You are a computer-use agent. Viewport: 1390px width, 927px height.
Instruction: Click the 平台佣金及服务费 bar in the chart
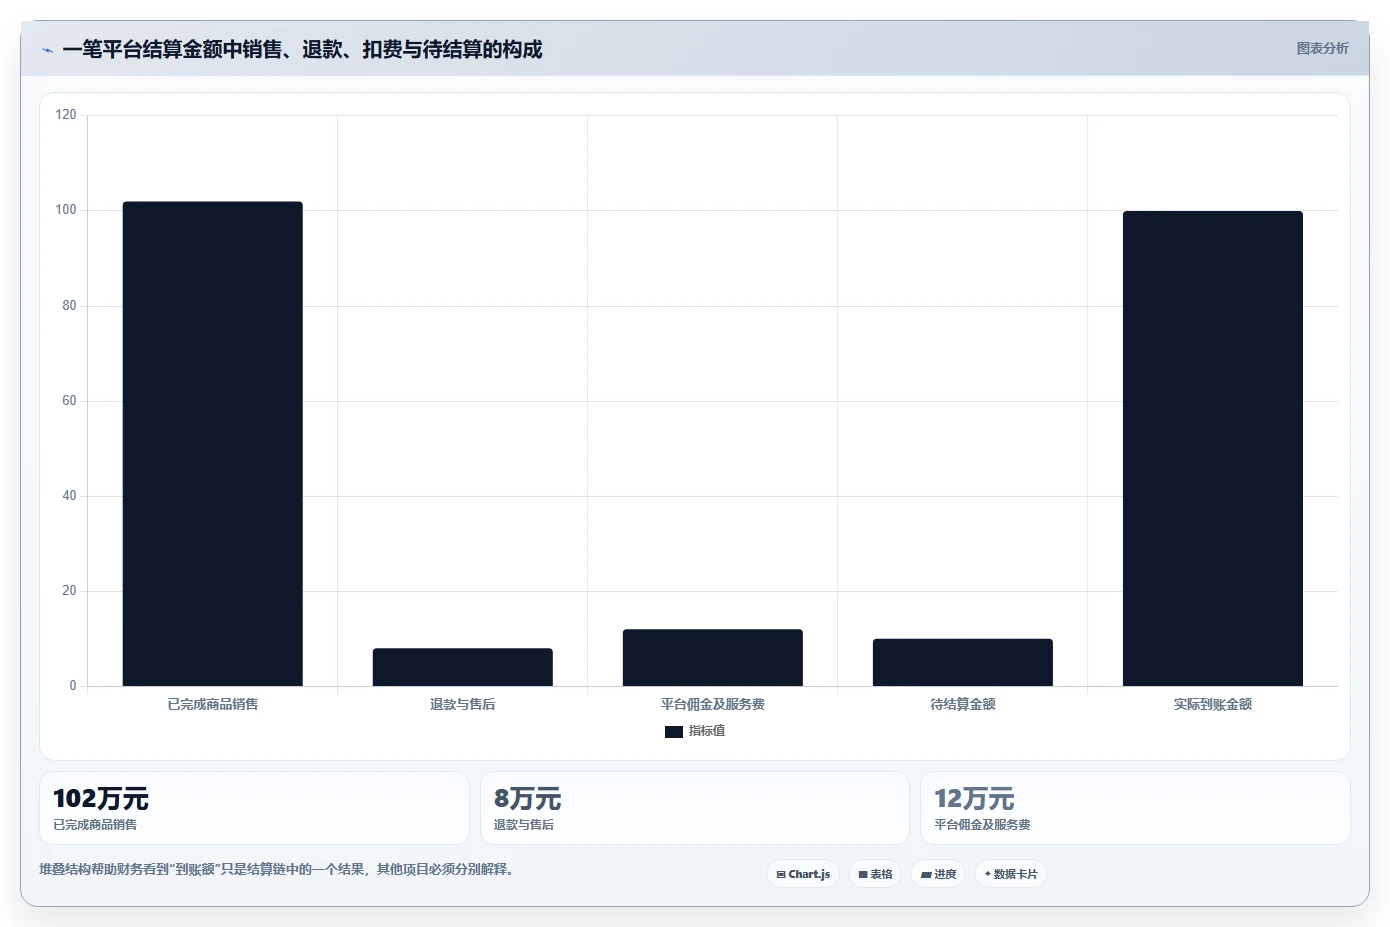[713, 658]
